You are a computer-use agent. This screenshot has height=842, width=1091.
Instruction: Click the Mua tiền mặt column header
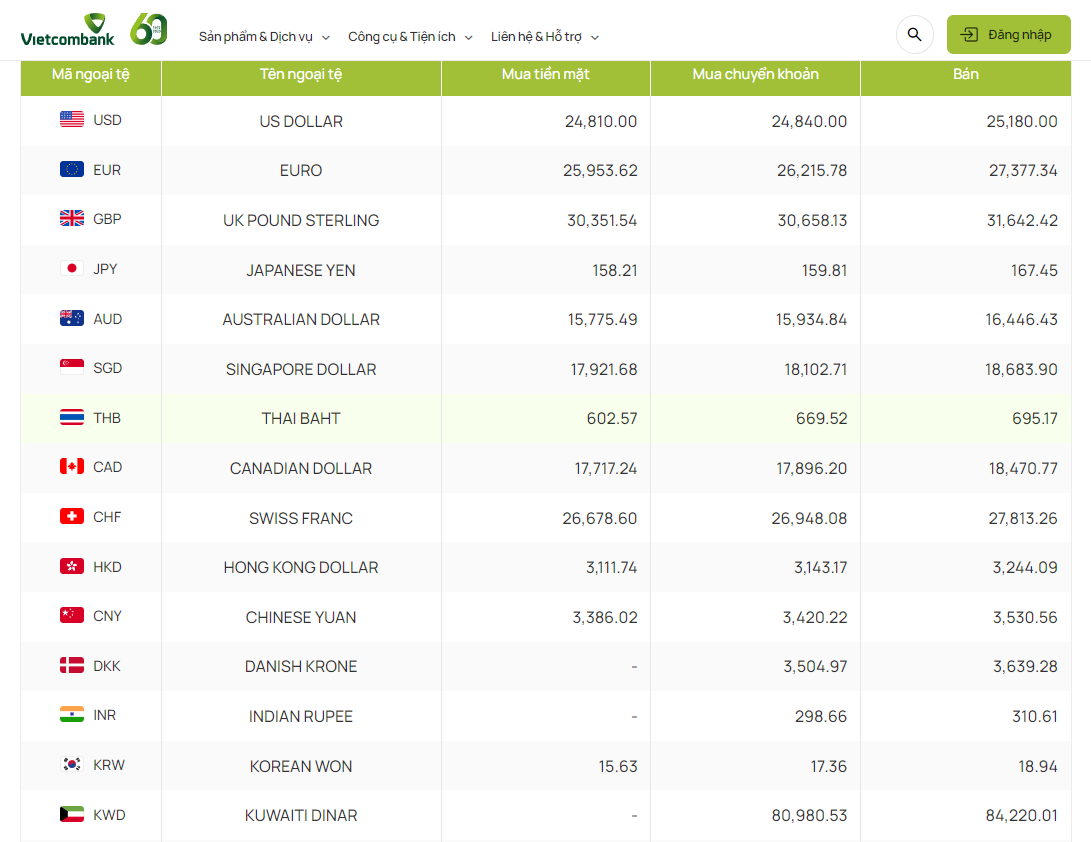pyautogui.click(x=546, y=75)
